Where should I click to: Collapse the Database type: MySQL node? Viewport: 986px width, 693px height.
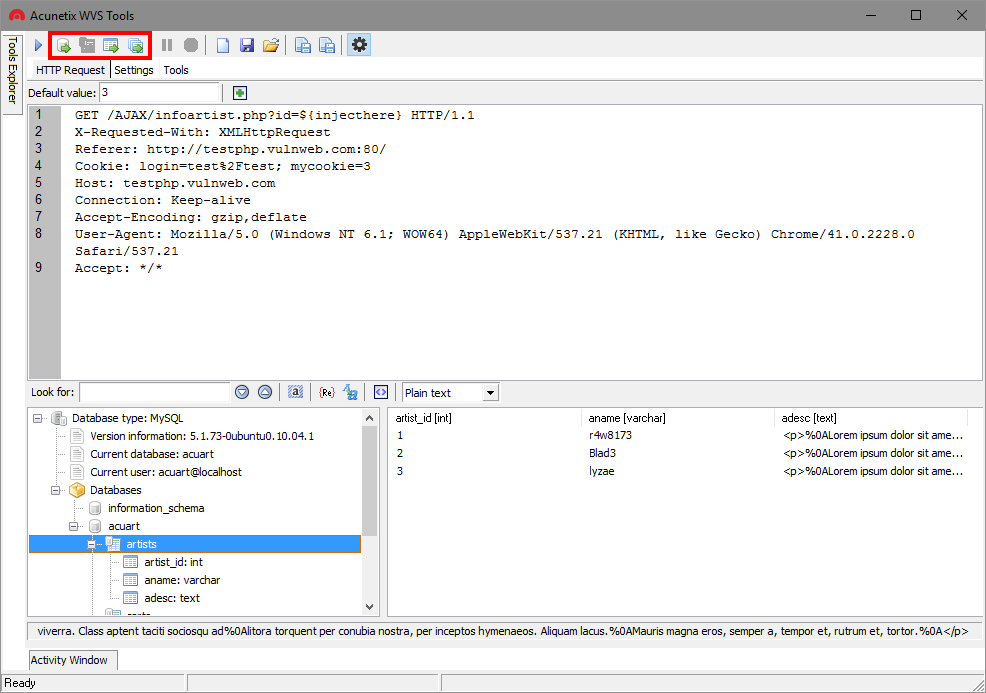click(38, 418)
